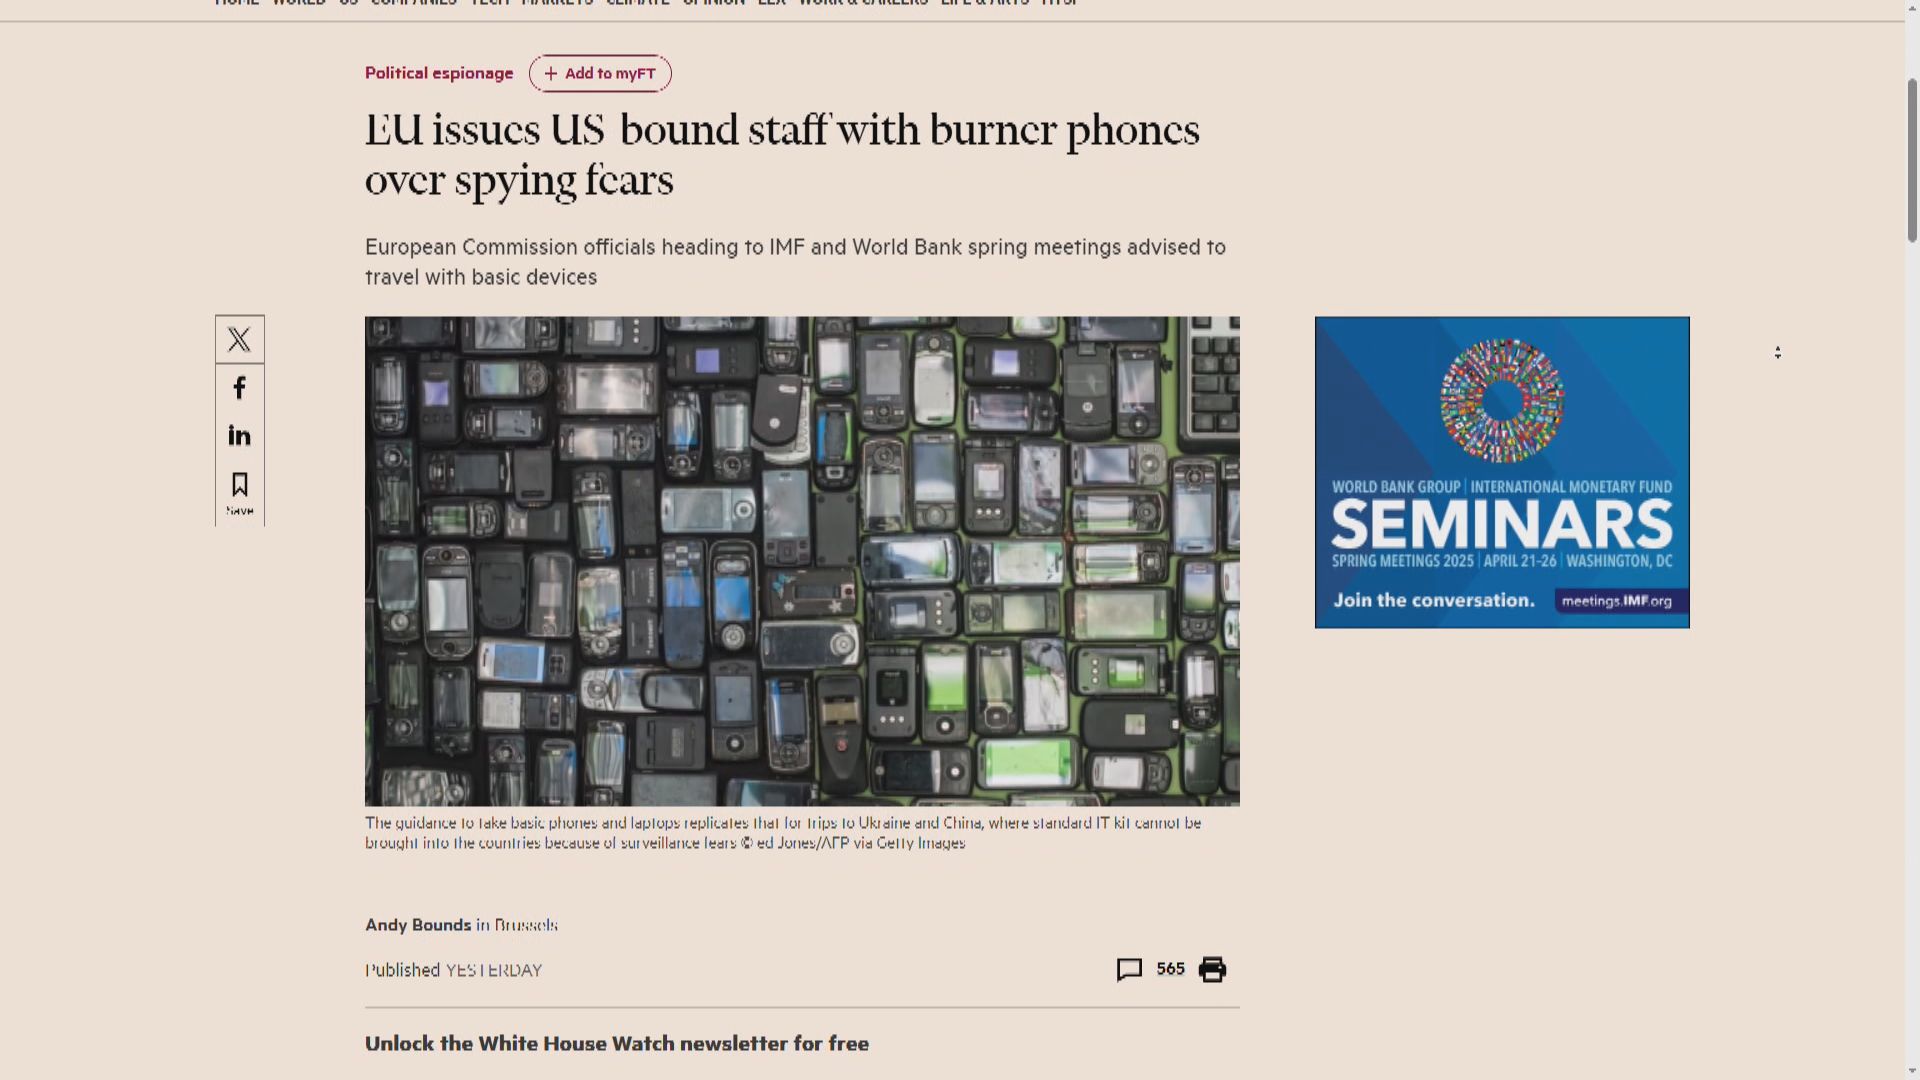Click the page scrollbar thumb
Viewport: 1920px width, 1080px height.
[1912, 160]
